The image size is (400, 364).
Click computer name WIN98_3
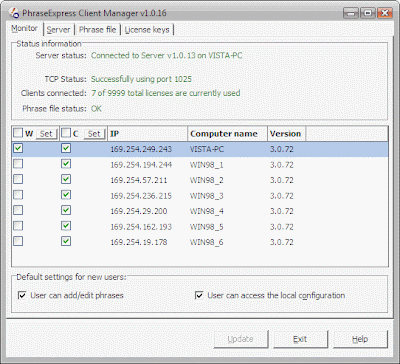click(207, 196)
